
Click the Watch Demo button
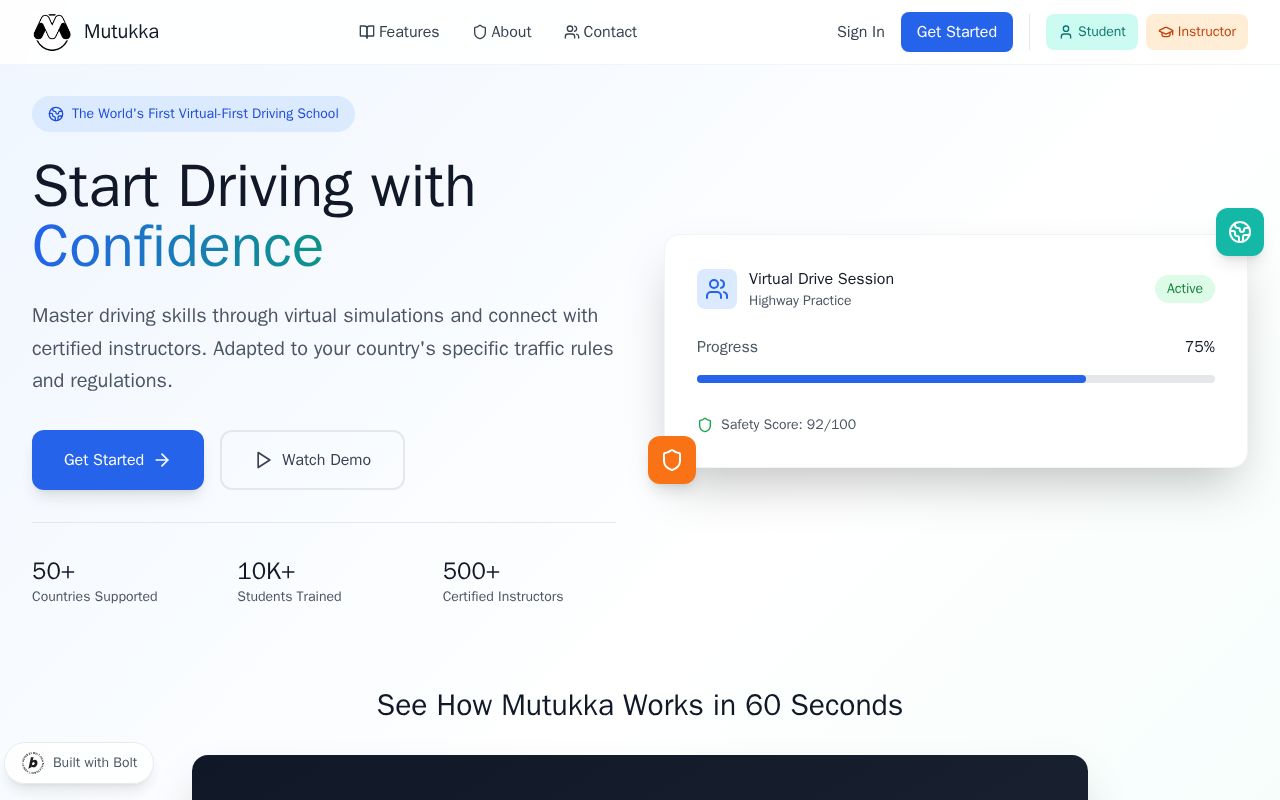(x=312, y=460)
